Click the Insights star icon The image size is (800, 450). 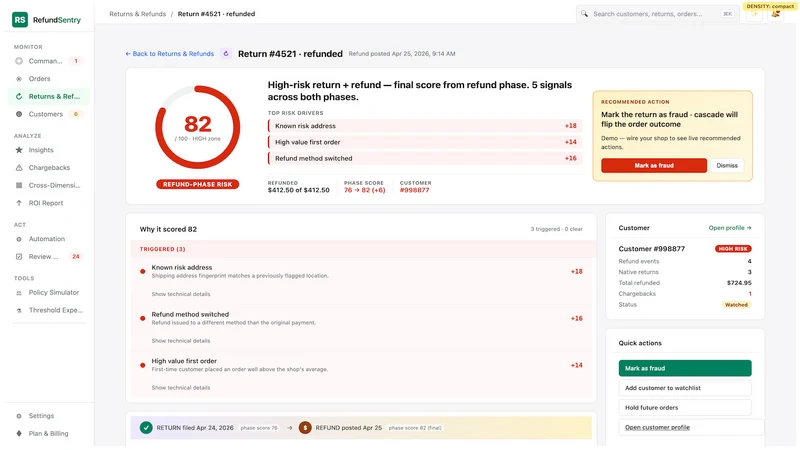[x=19, y=149]
